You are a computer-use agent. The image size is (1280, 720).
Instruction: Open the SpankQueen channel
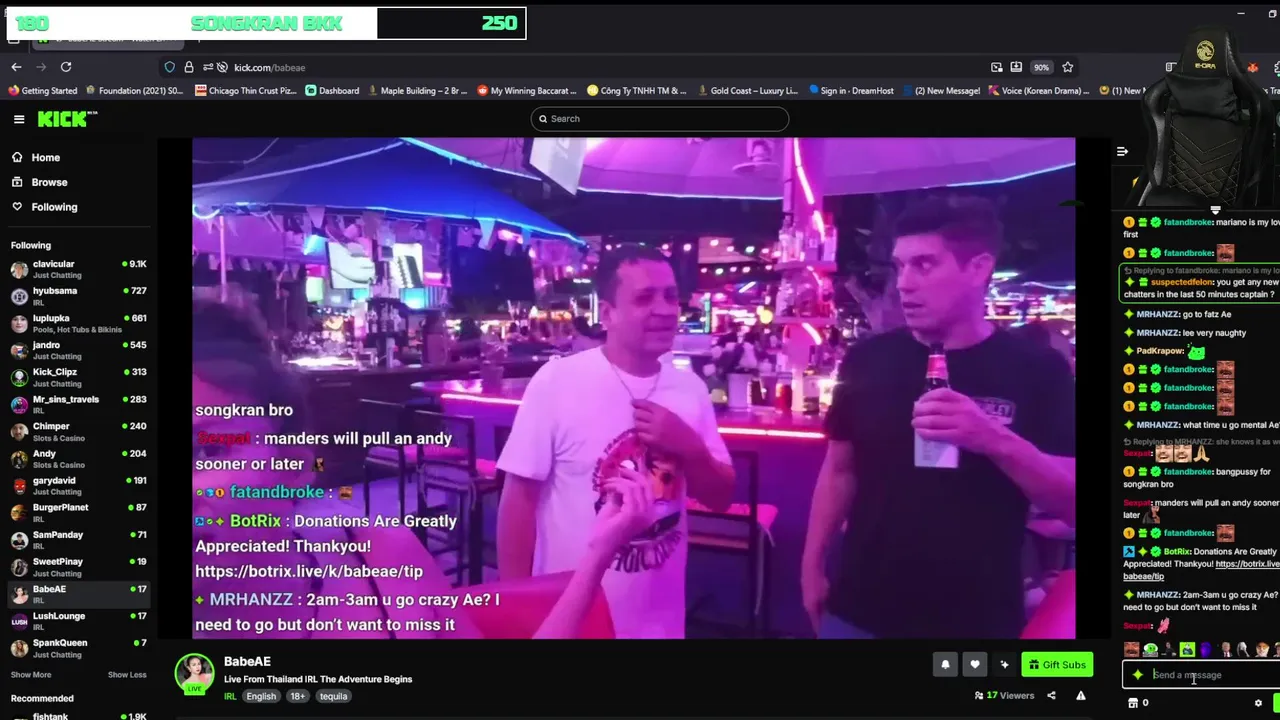pos(78,647)
